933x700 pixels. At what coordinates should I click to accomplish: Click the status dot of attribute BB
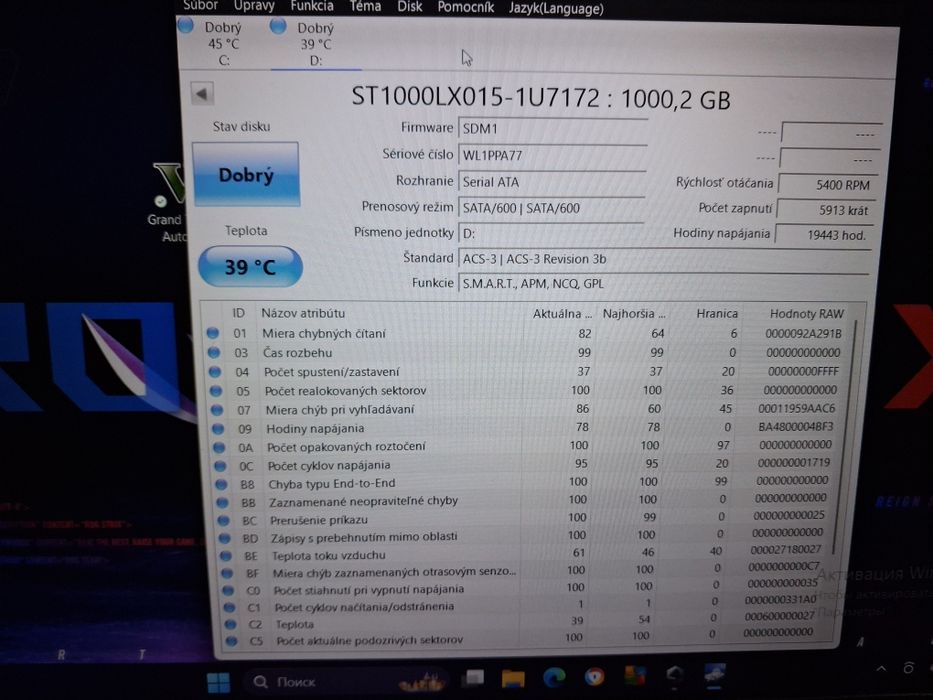[223, 502]
